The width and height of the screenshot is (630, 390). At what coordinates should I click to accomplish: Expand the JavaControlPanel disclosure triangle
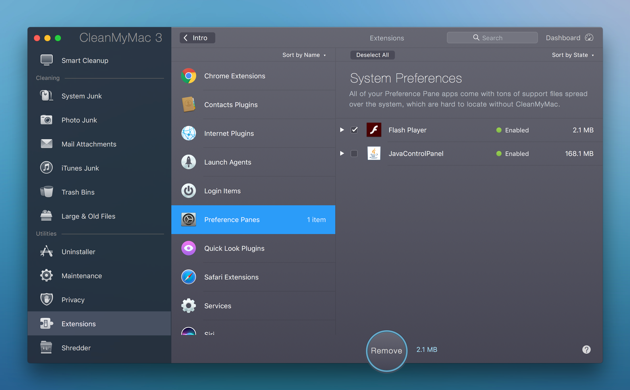[342, 153]
